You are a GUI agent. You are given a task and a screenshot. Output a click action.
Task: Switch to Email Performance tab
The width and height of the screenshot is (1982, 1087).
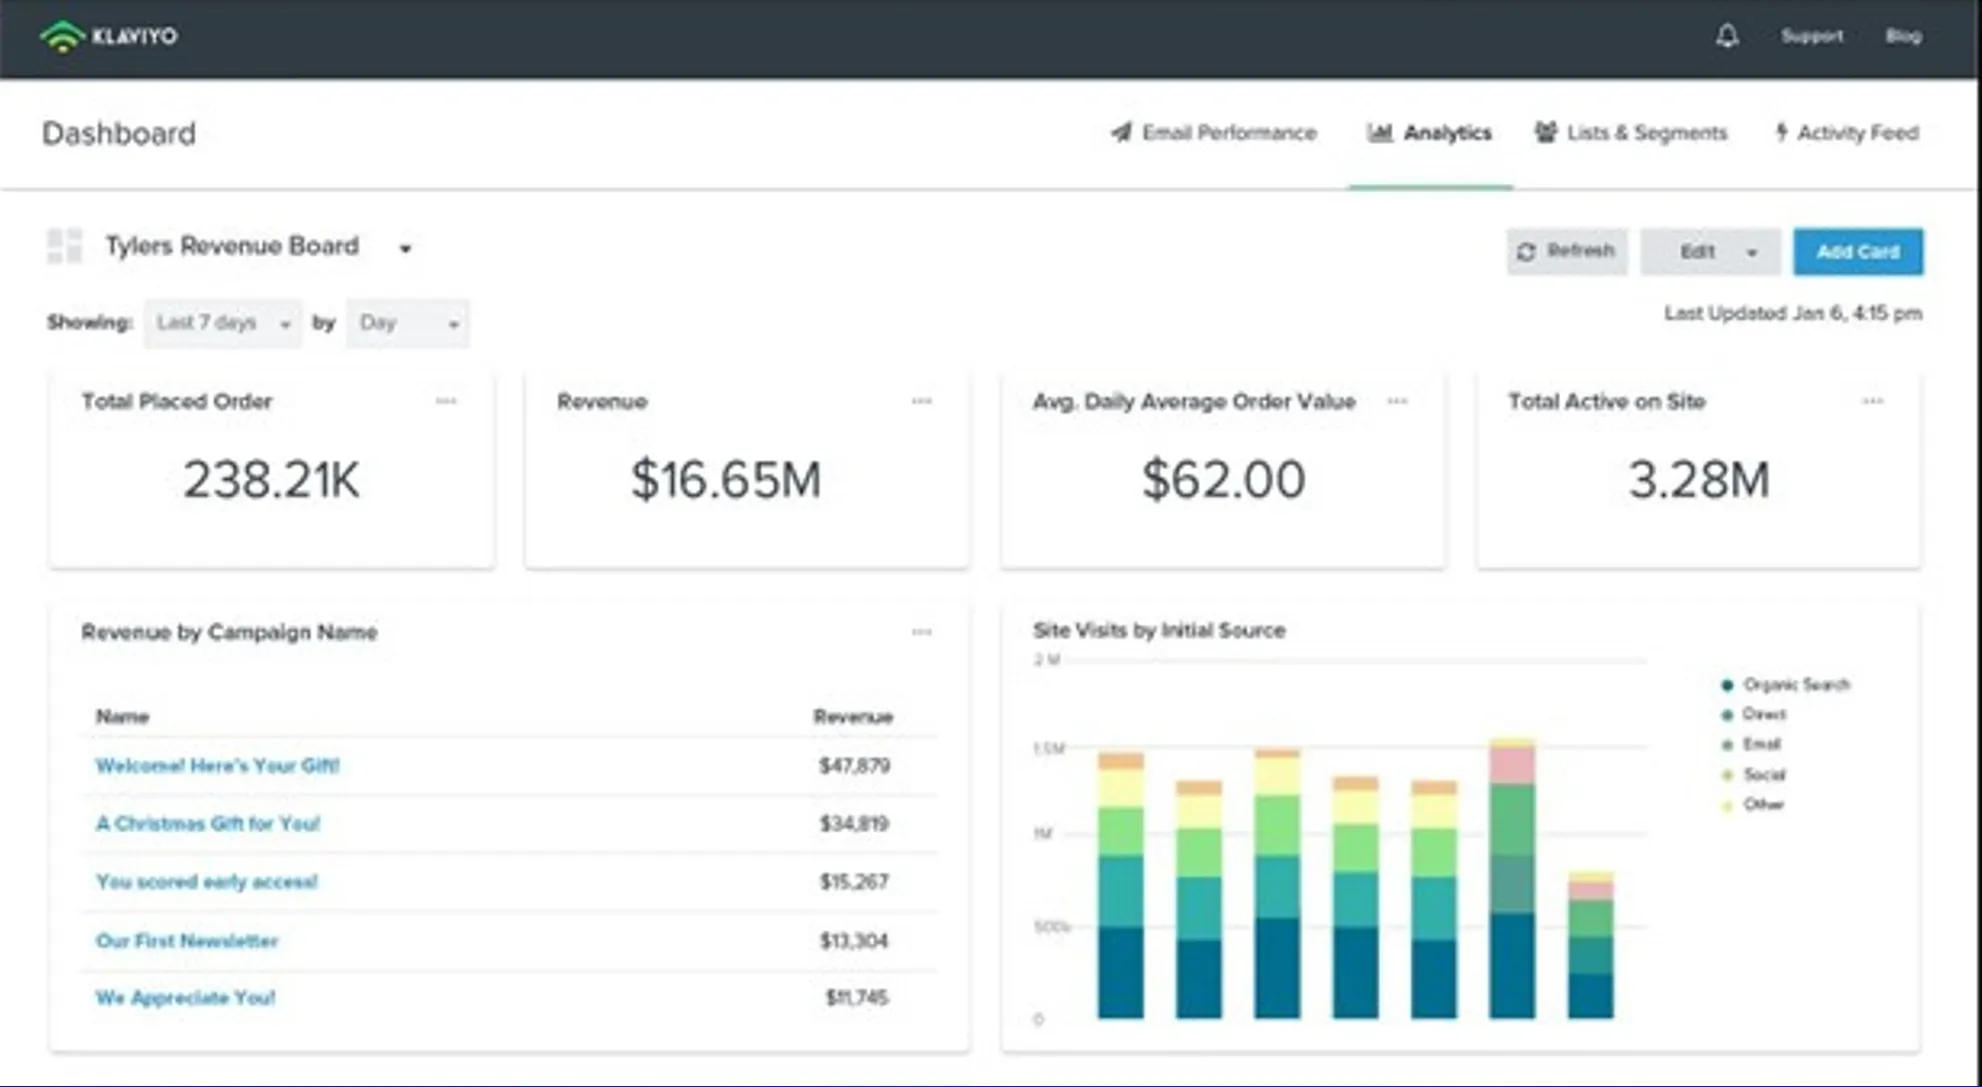[1214, 133]
